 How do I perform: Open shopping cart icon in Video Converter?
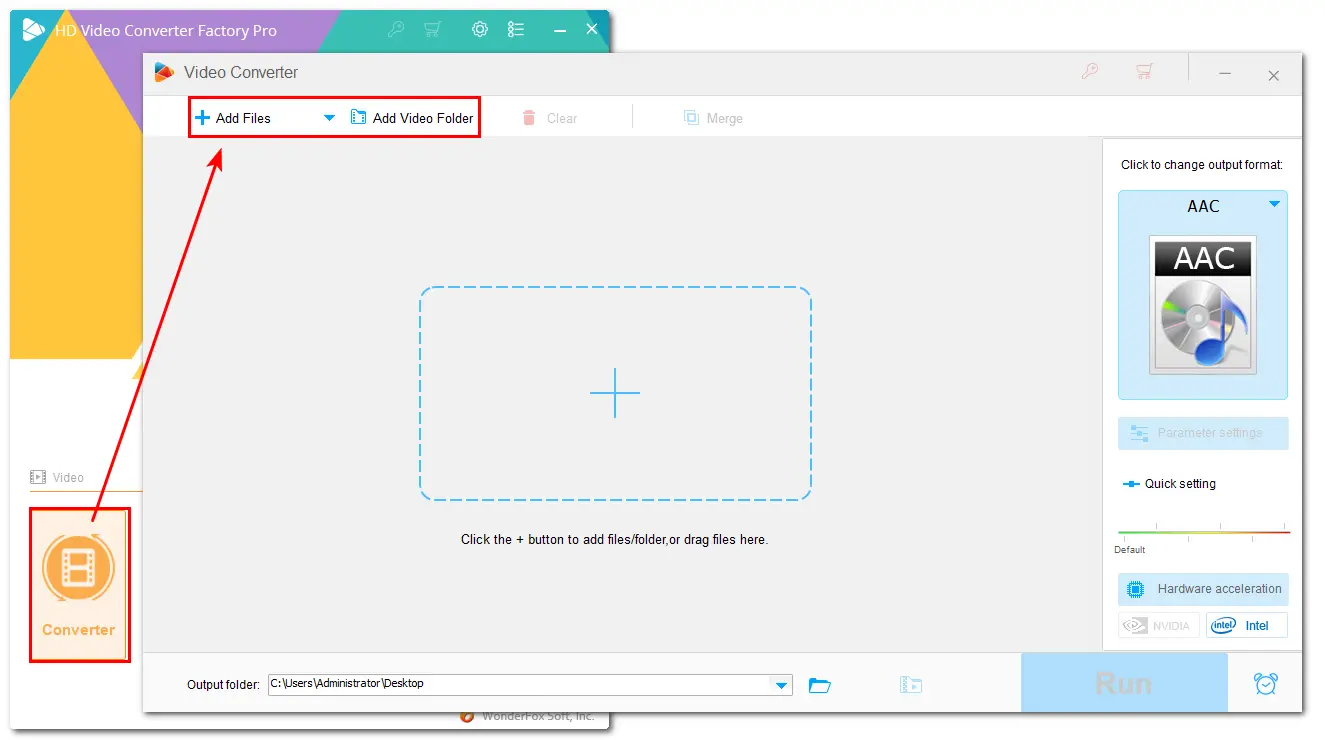[x=1144, y=72]
